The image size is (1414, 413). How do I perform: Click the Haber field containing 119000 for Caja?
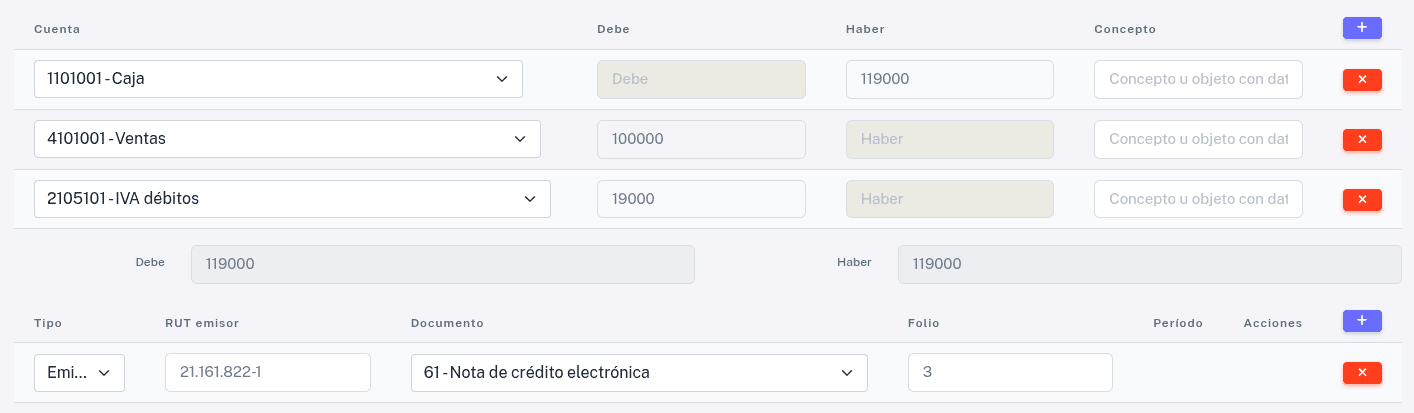[x=949, y=79]
